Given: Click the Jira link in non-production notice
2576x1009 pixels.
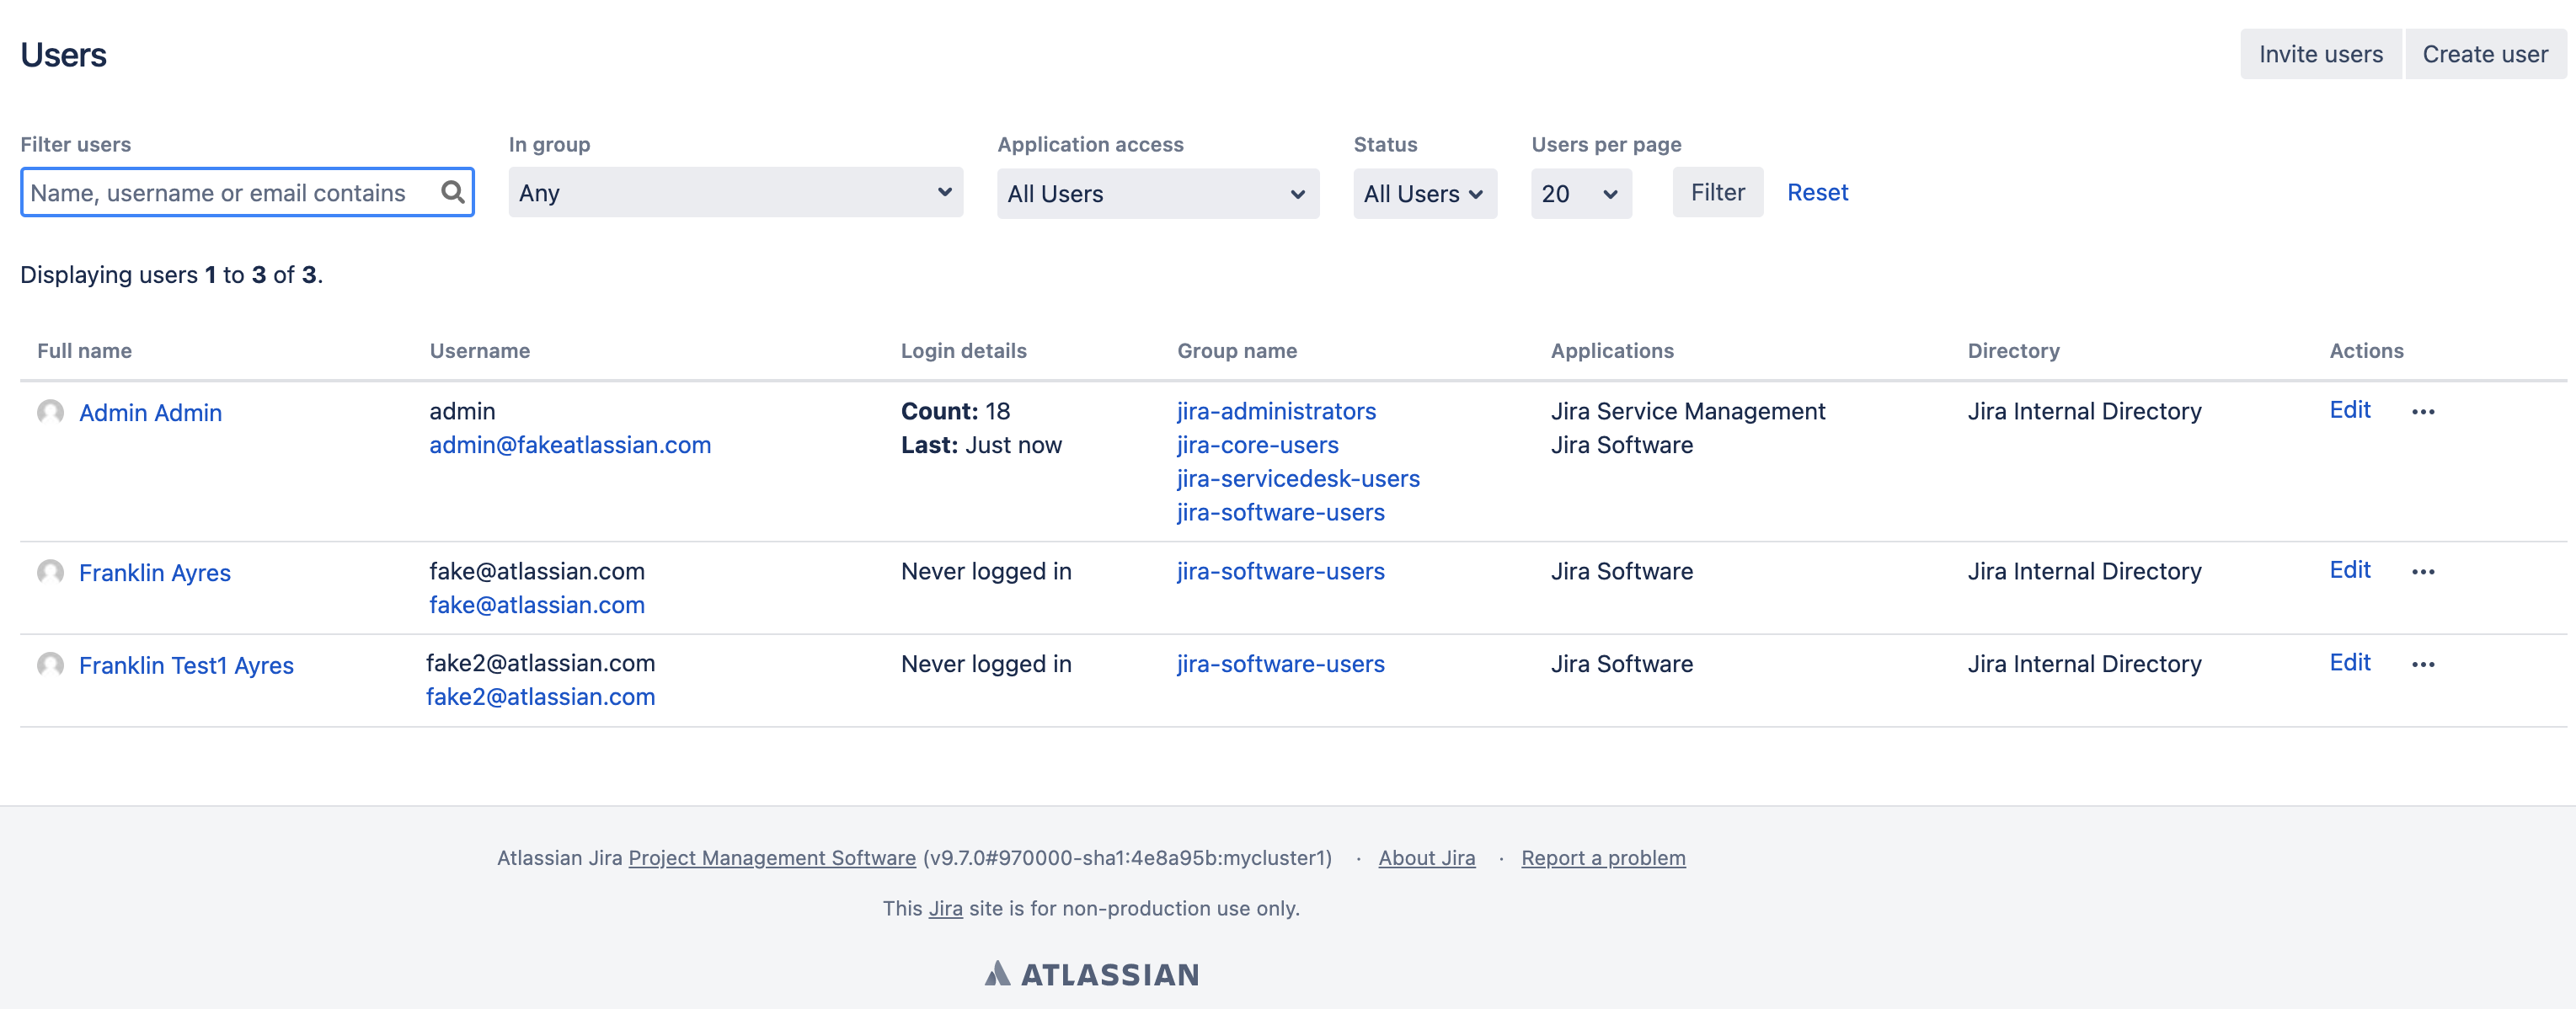Looking at the screenshot, I should [x=945, y=908].
